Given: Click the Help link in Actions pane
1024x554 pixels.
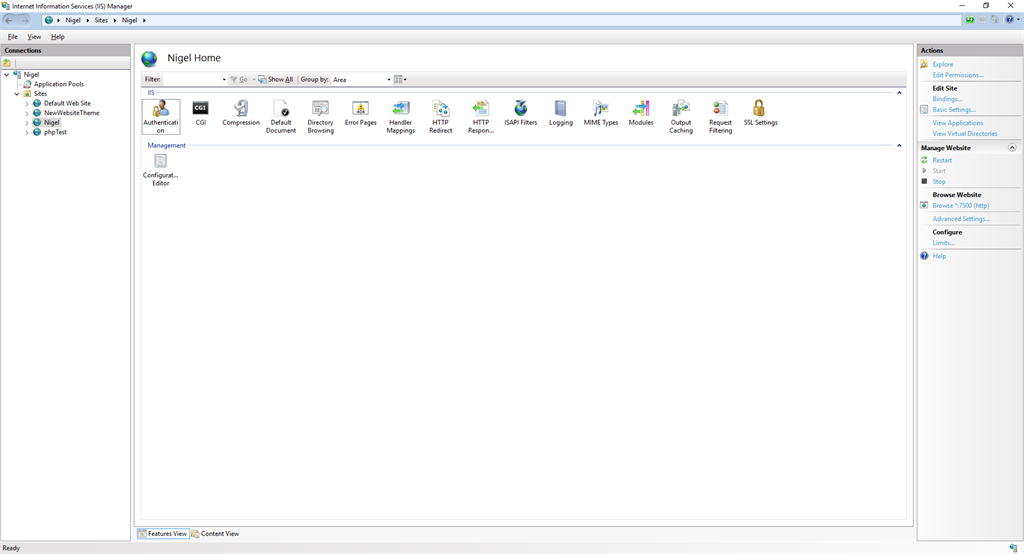Looking at the screenshot, I should (x=939, y=256).
